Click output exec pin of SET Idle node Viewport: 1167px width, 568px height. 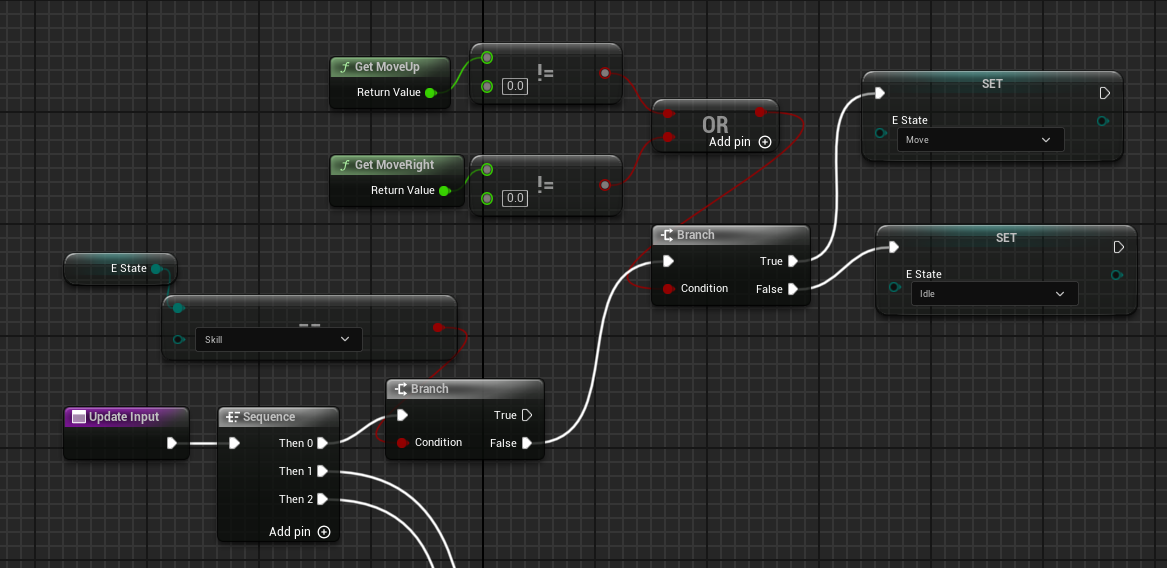[1119, 247]
